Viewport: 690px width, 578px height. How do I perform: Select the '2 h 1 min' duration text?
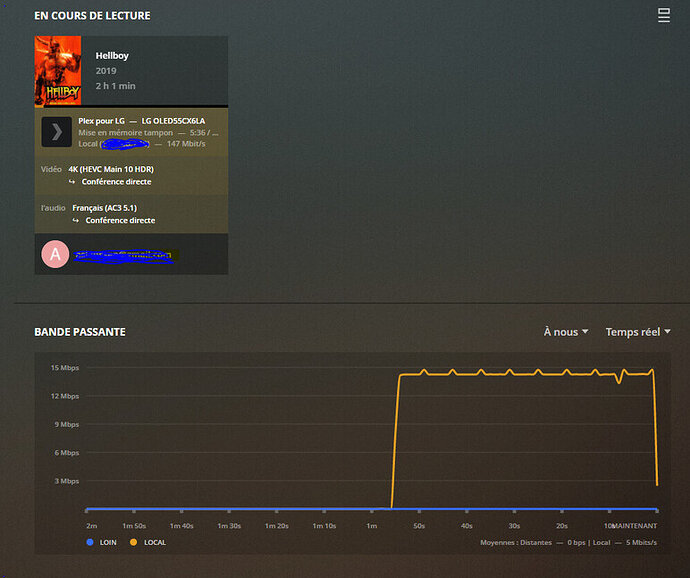pyautogui.click(x=115, y=86)
